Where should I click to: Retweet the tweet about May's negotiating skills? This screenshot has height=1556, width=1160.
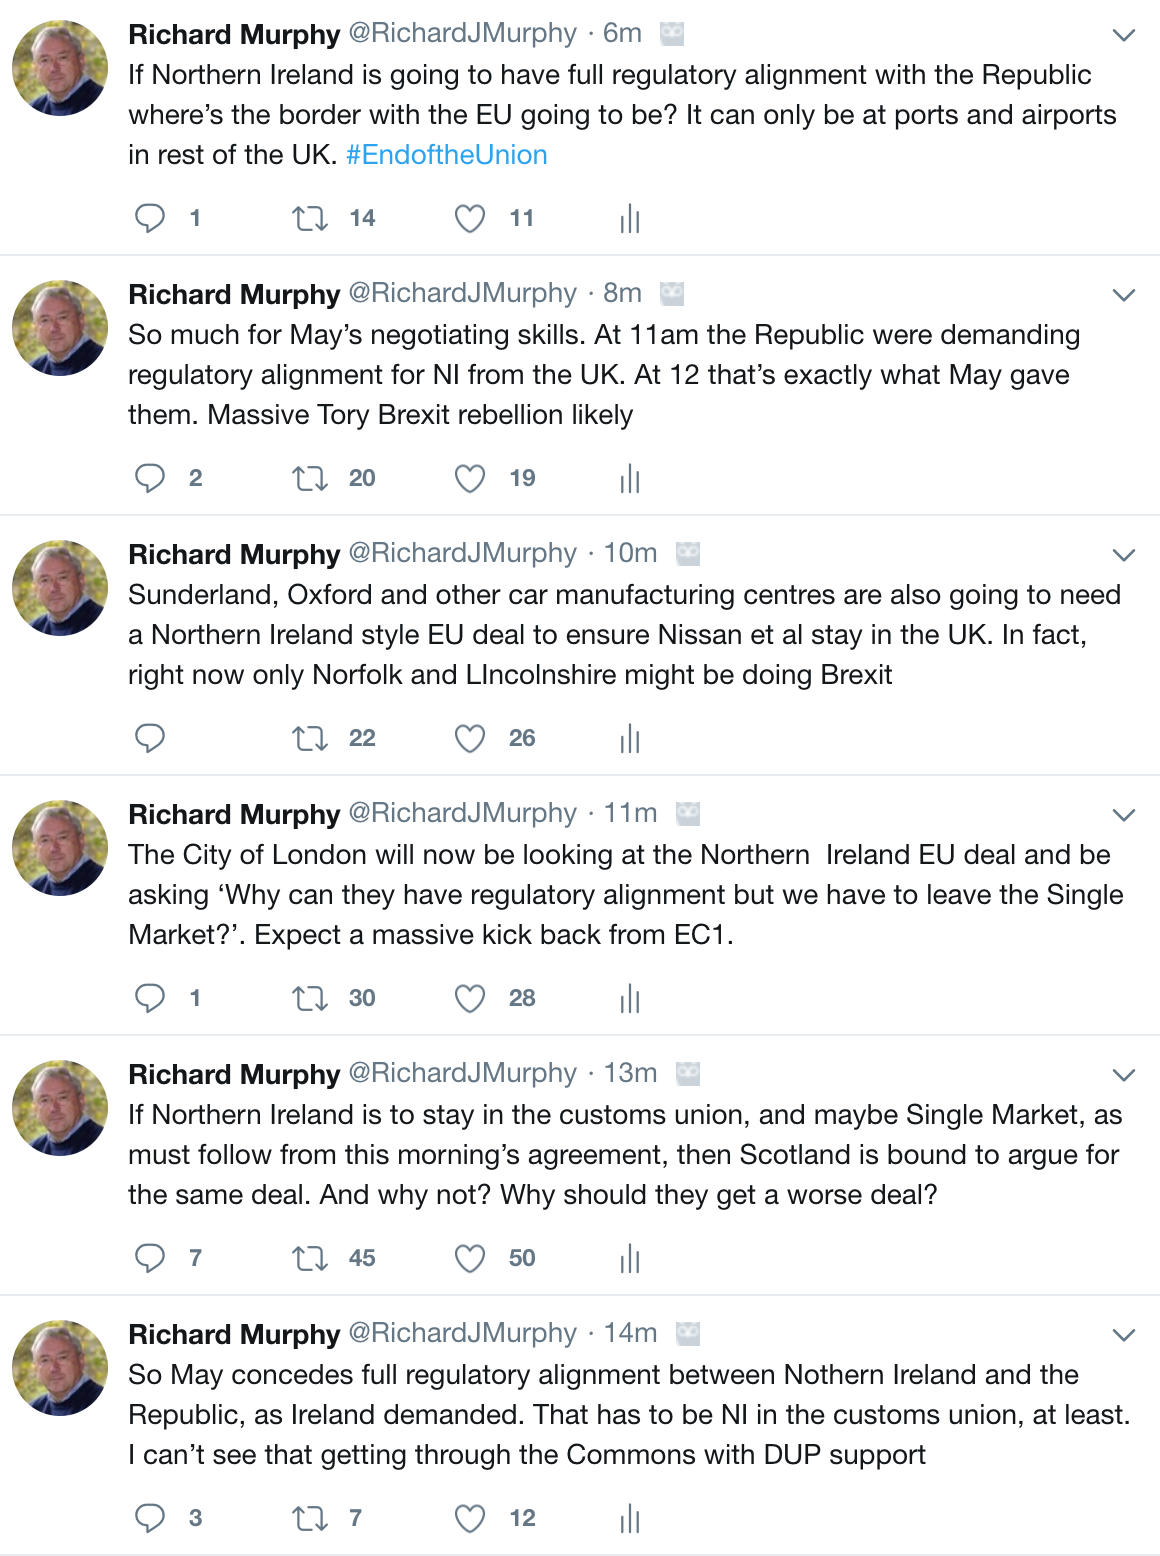(309, 478)
